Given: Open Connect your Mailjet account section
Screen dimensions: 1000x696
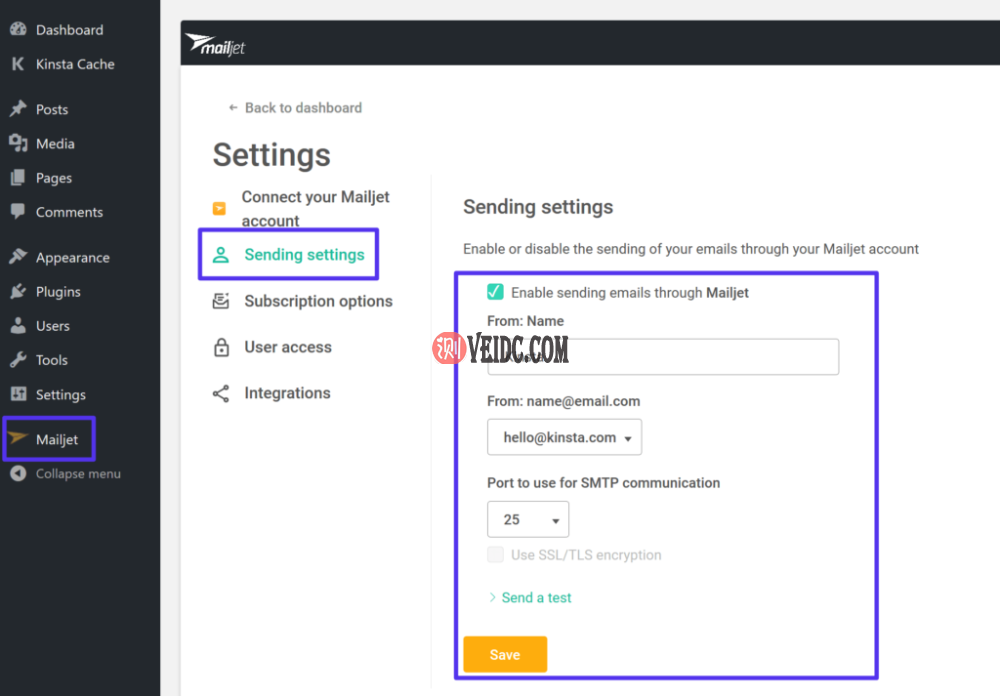Looking at the screenshot, I should [x=315, y=209].
